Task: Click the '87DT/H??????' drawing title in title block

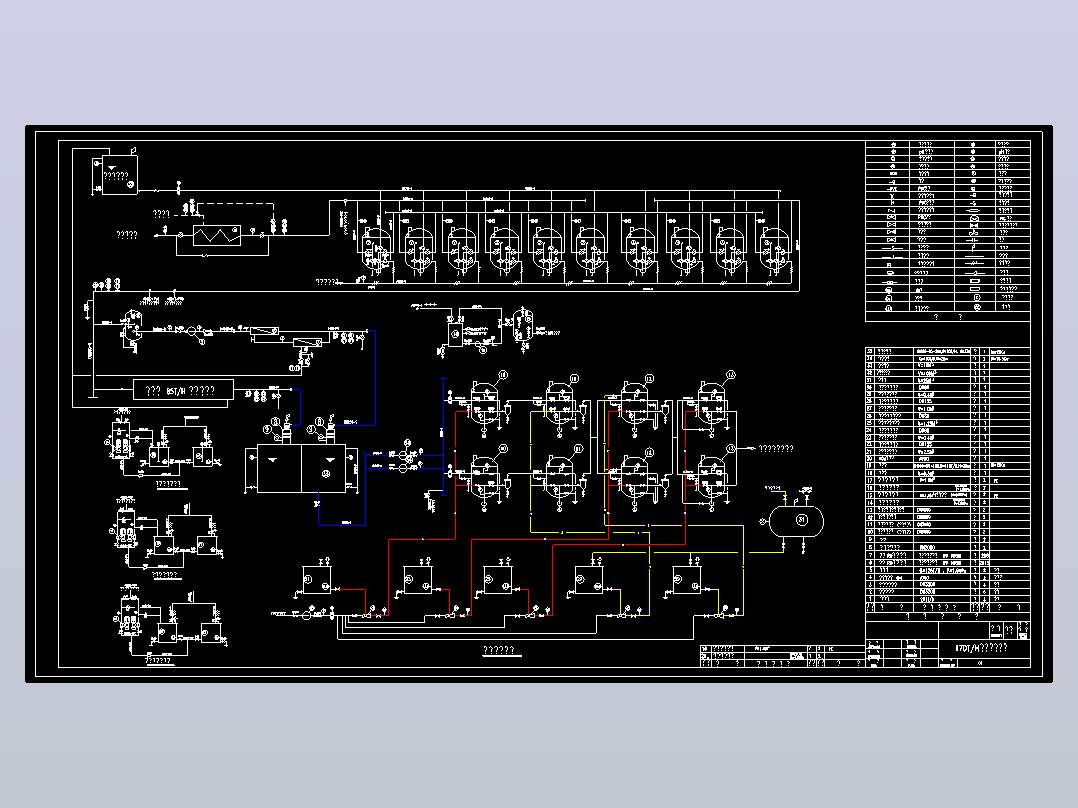Action: click(981, 648)
